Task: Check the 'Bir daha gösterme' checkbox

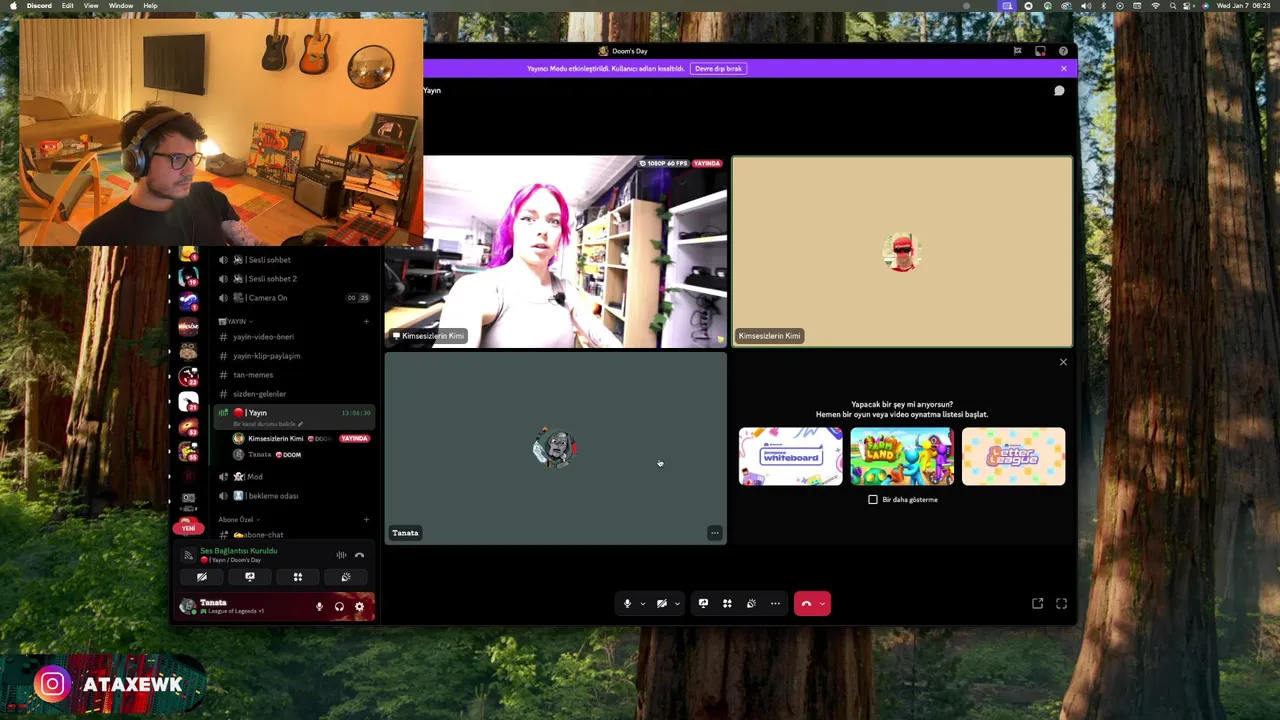Action: tap(873, 499)
